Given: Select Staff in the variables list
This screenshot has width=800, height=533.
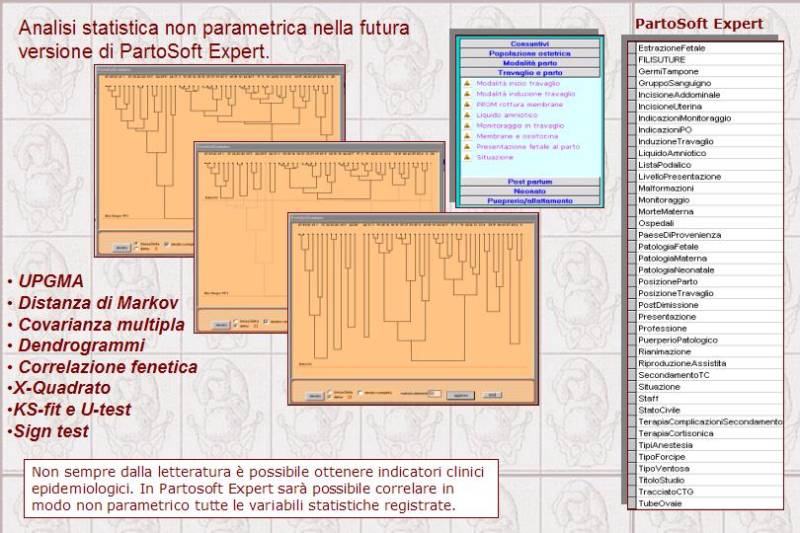Looking at the screenshot, I should click(x=710, y=398).
